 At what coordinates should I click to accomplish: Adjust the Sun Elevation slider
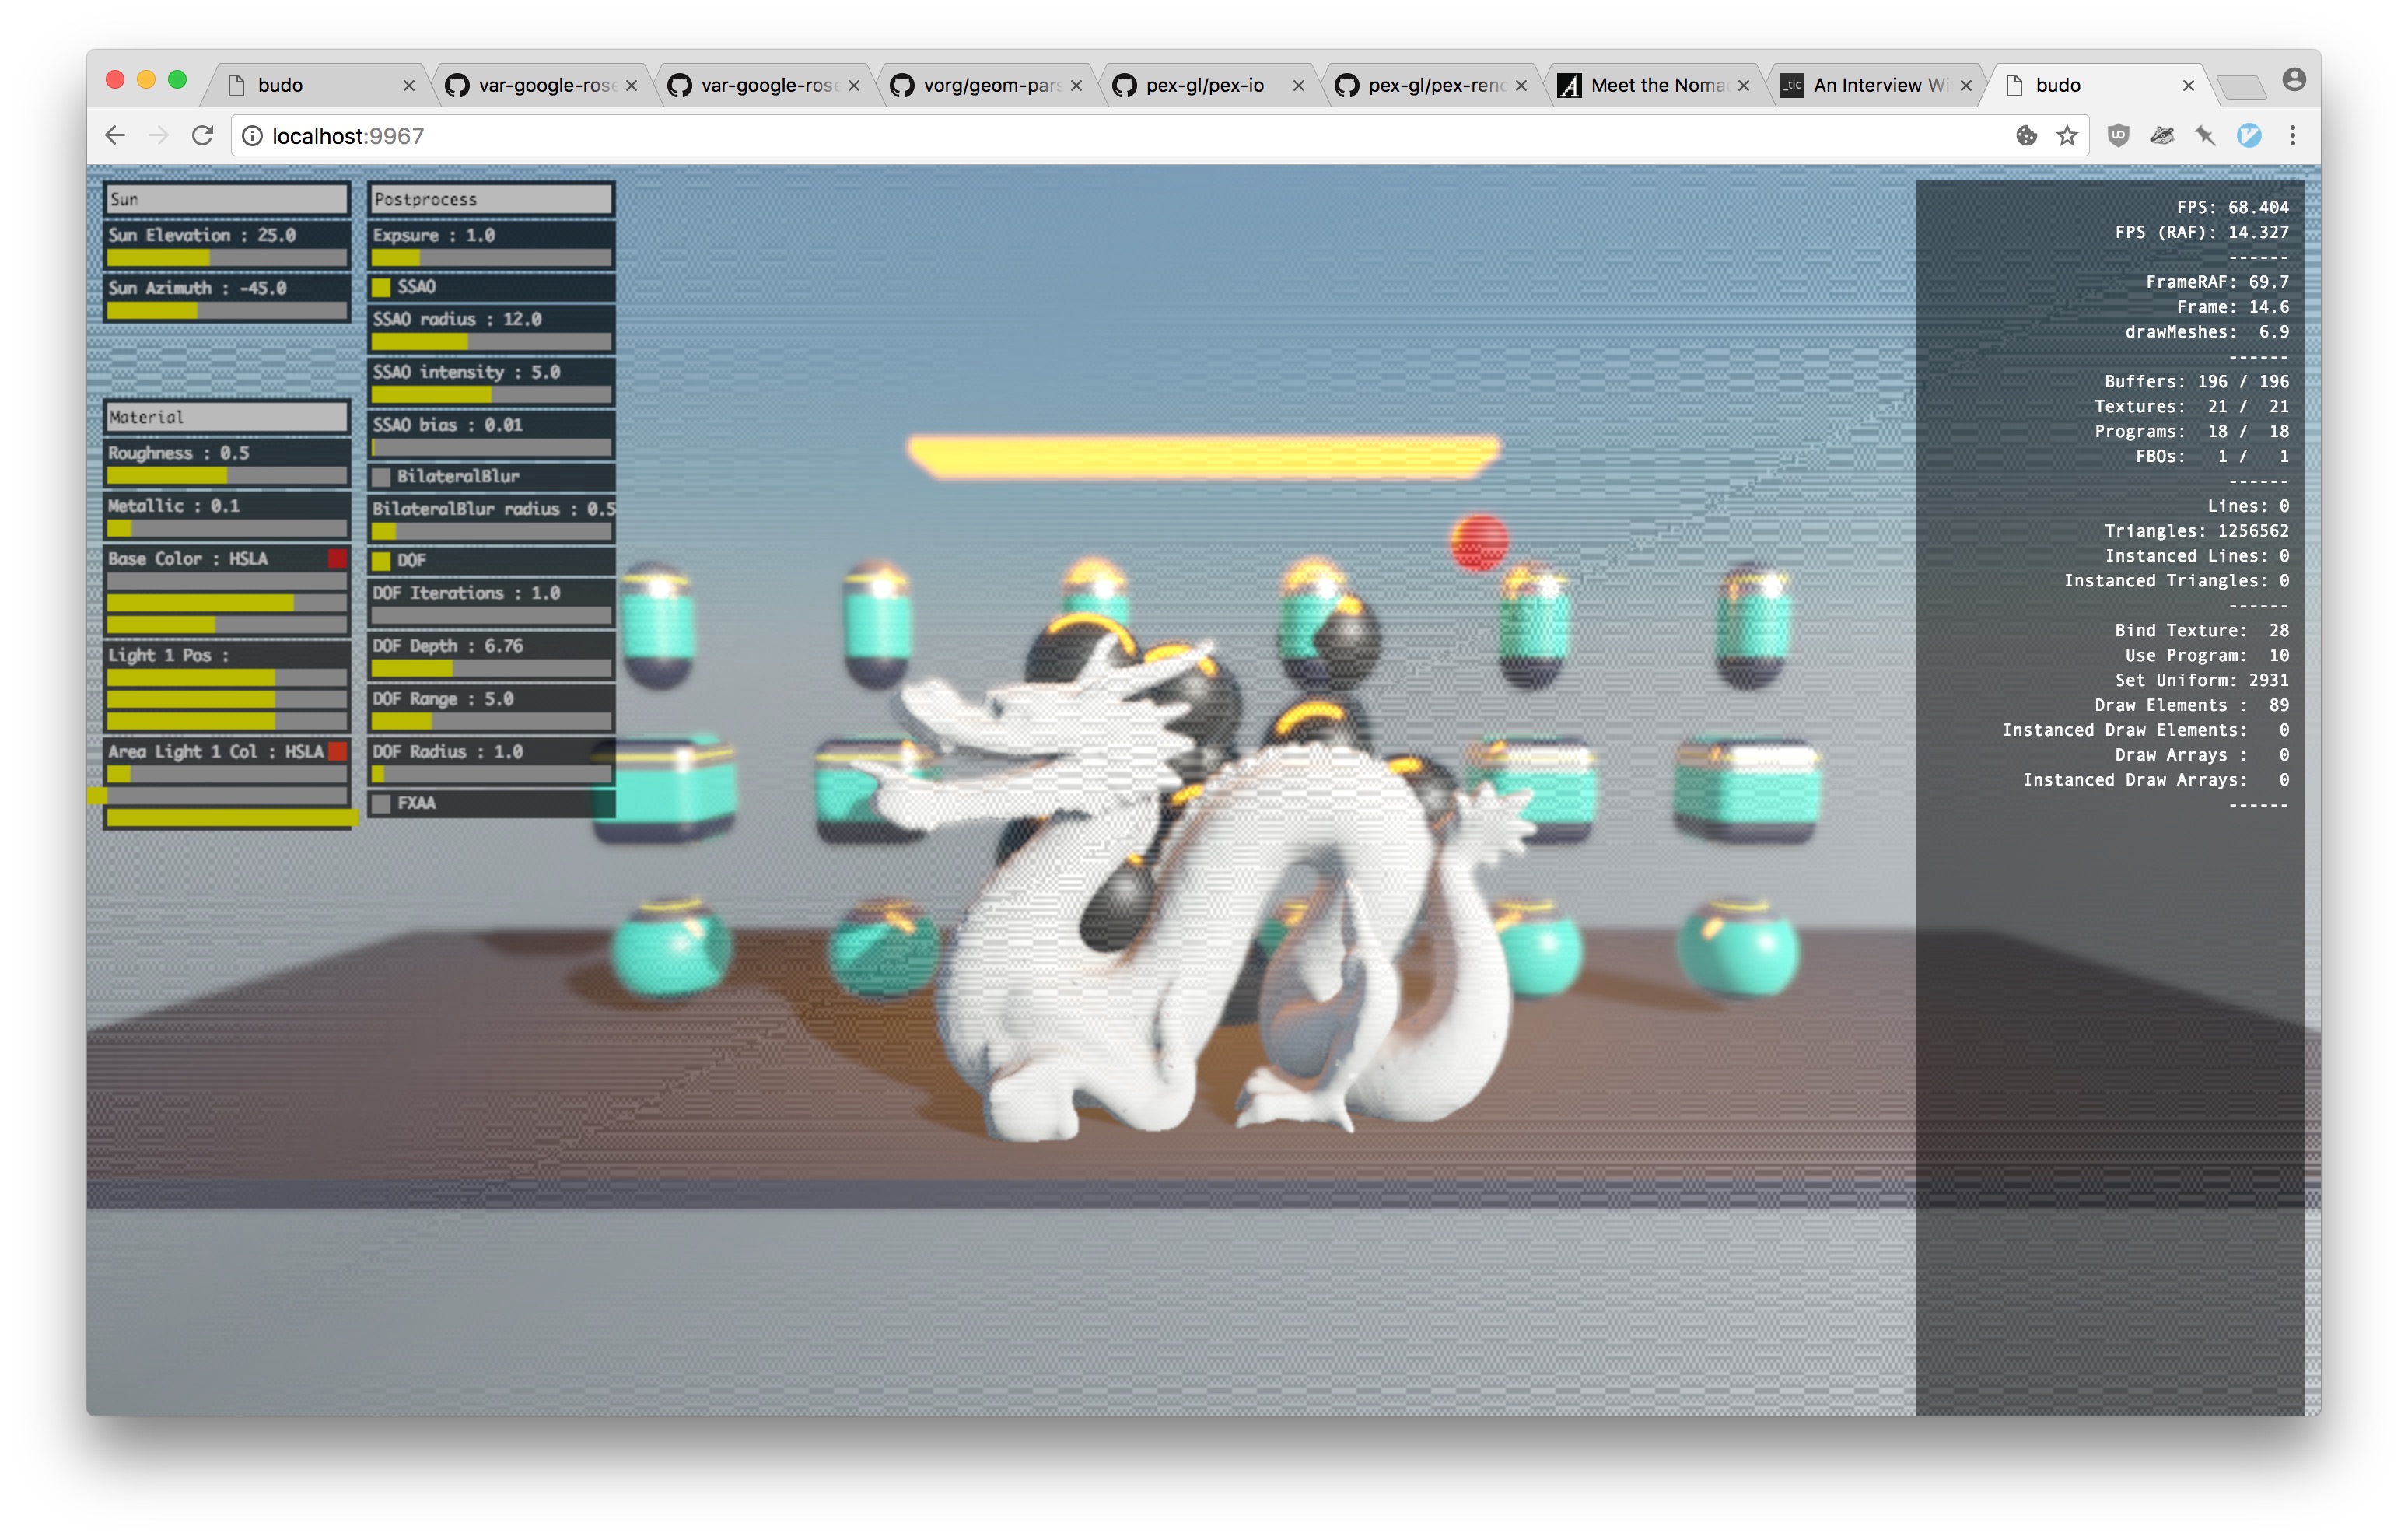pos(227,258)
